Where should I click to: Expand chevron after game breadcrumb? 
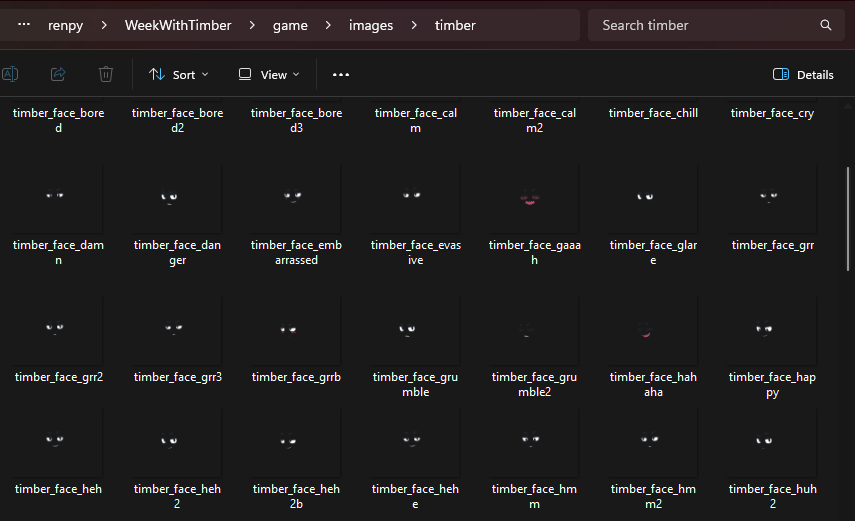tap(328, 25)
